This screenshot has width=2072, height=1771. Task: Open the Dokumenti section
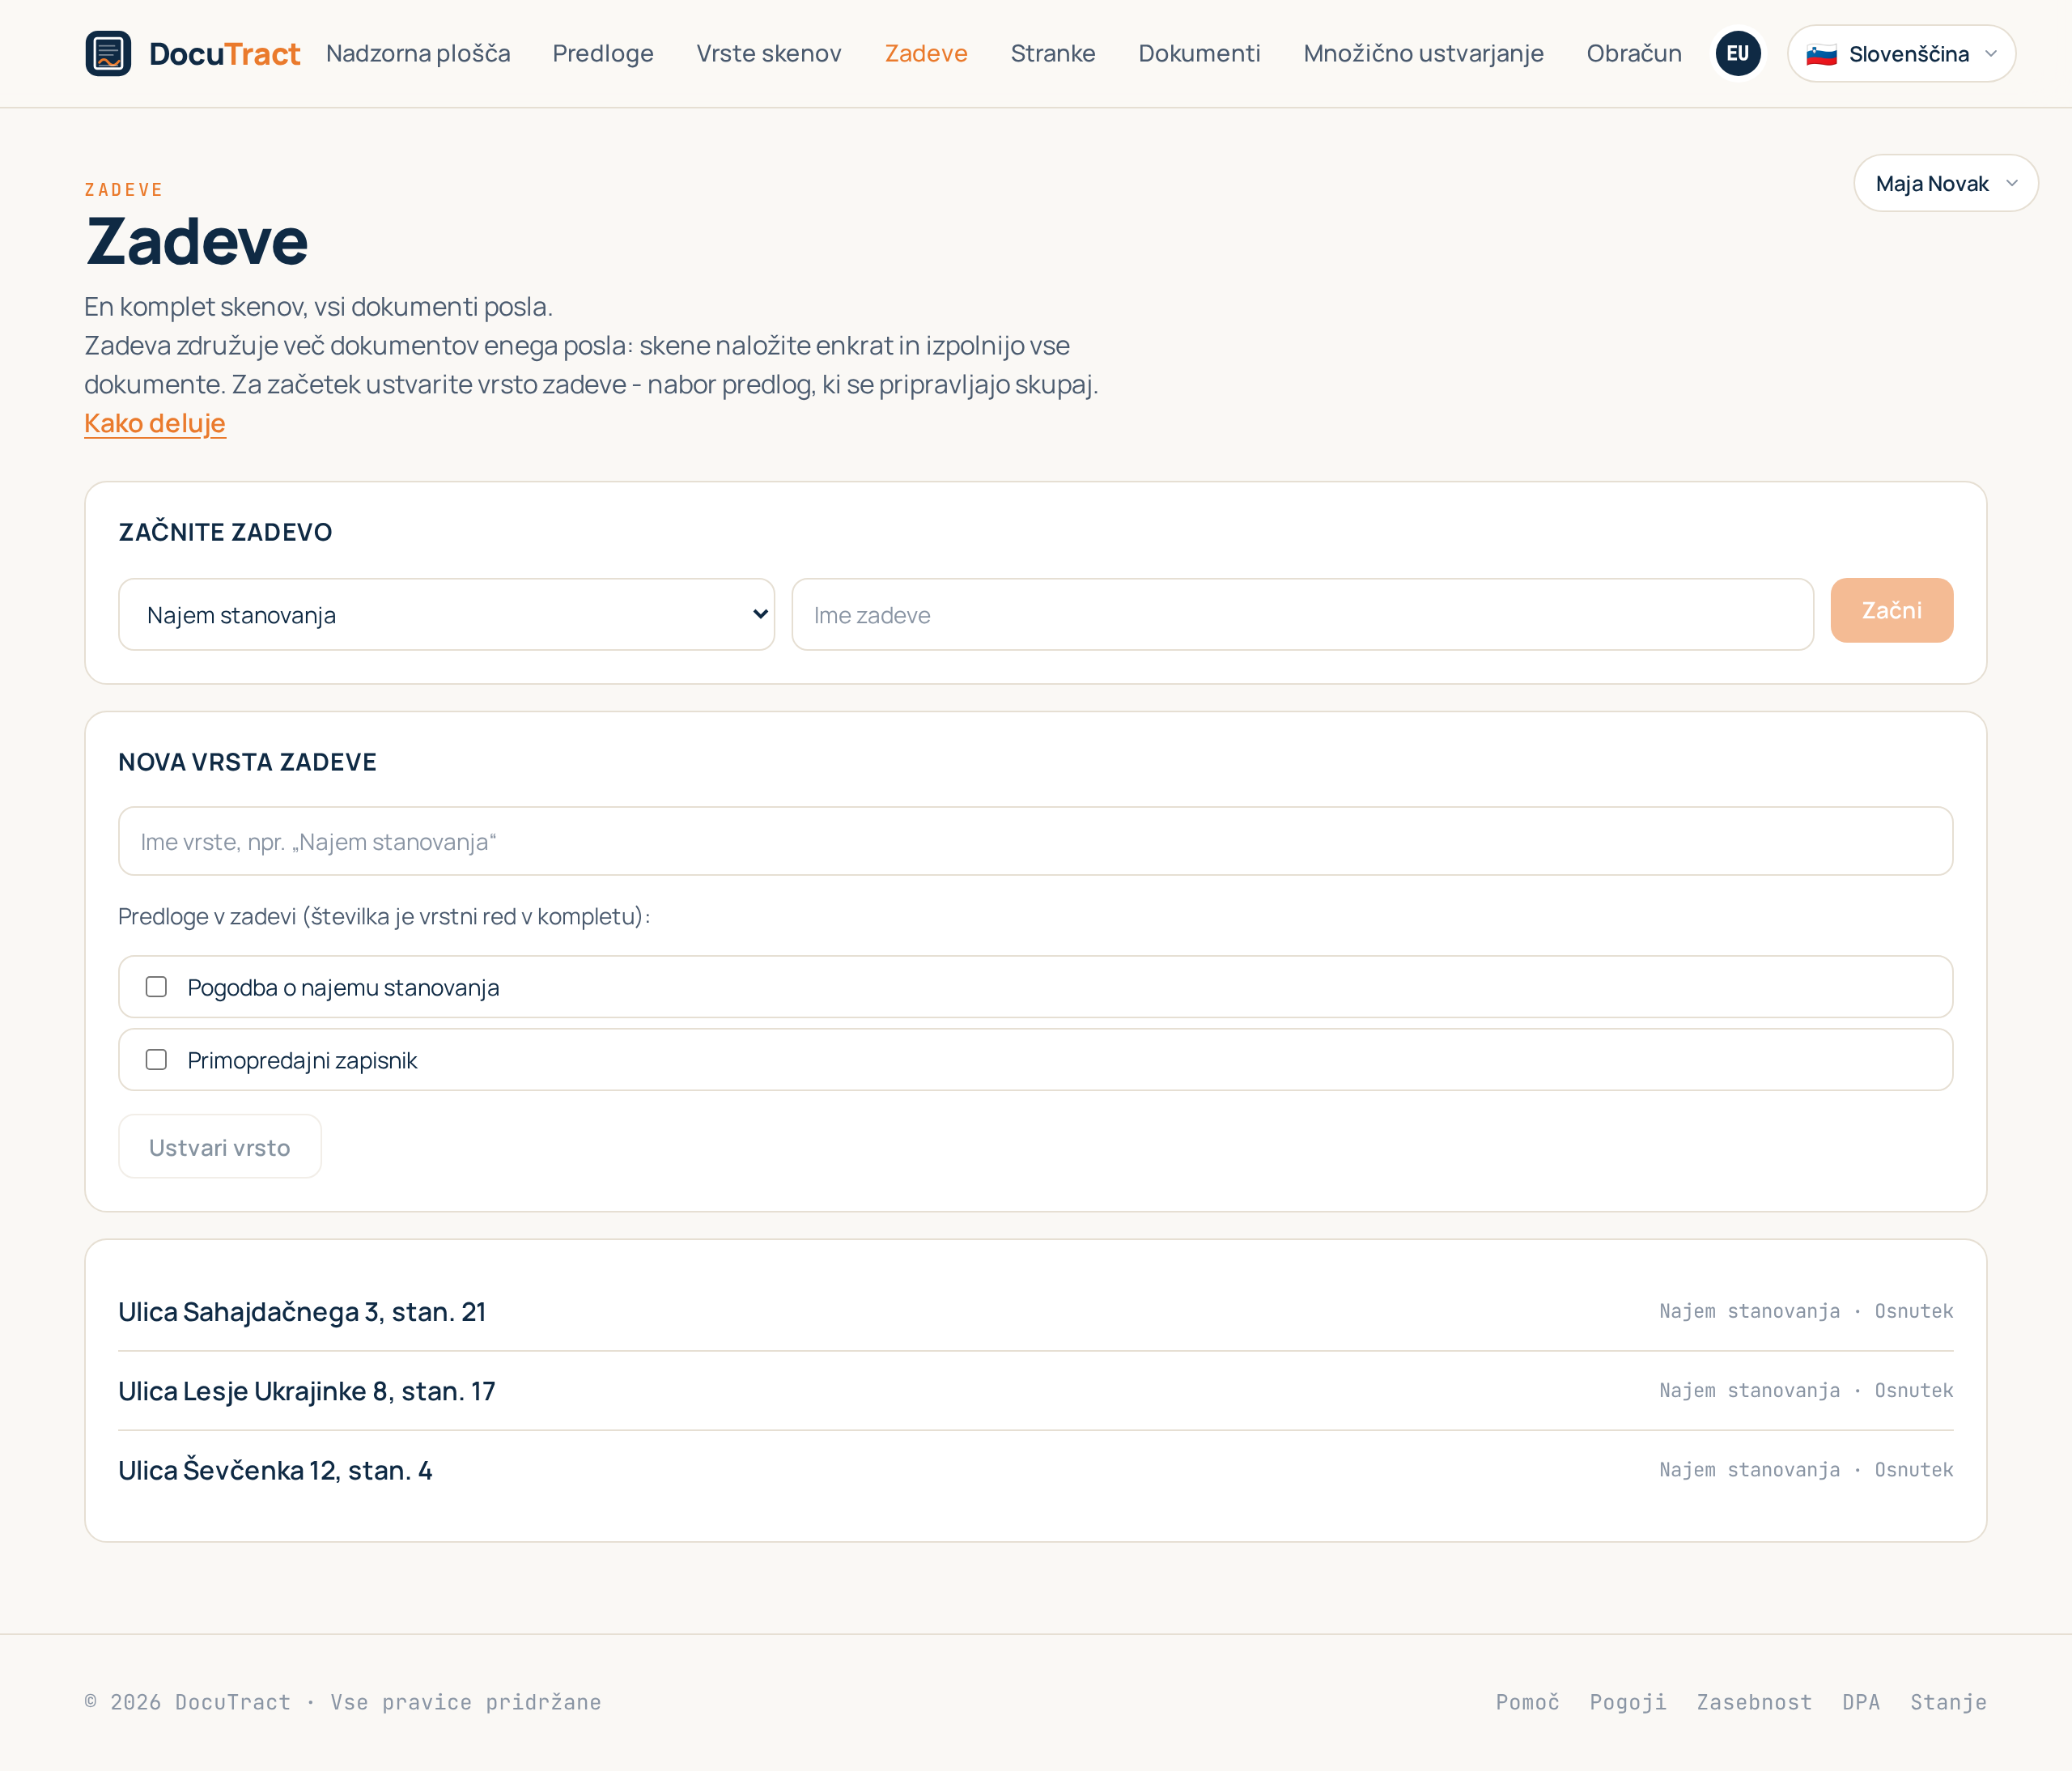point(1199,53)
